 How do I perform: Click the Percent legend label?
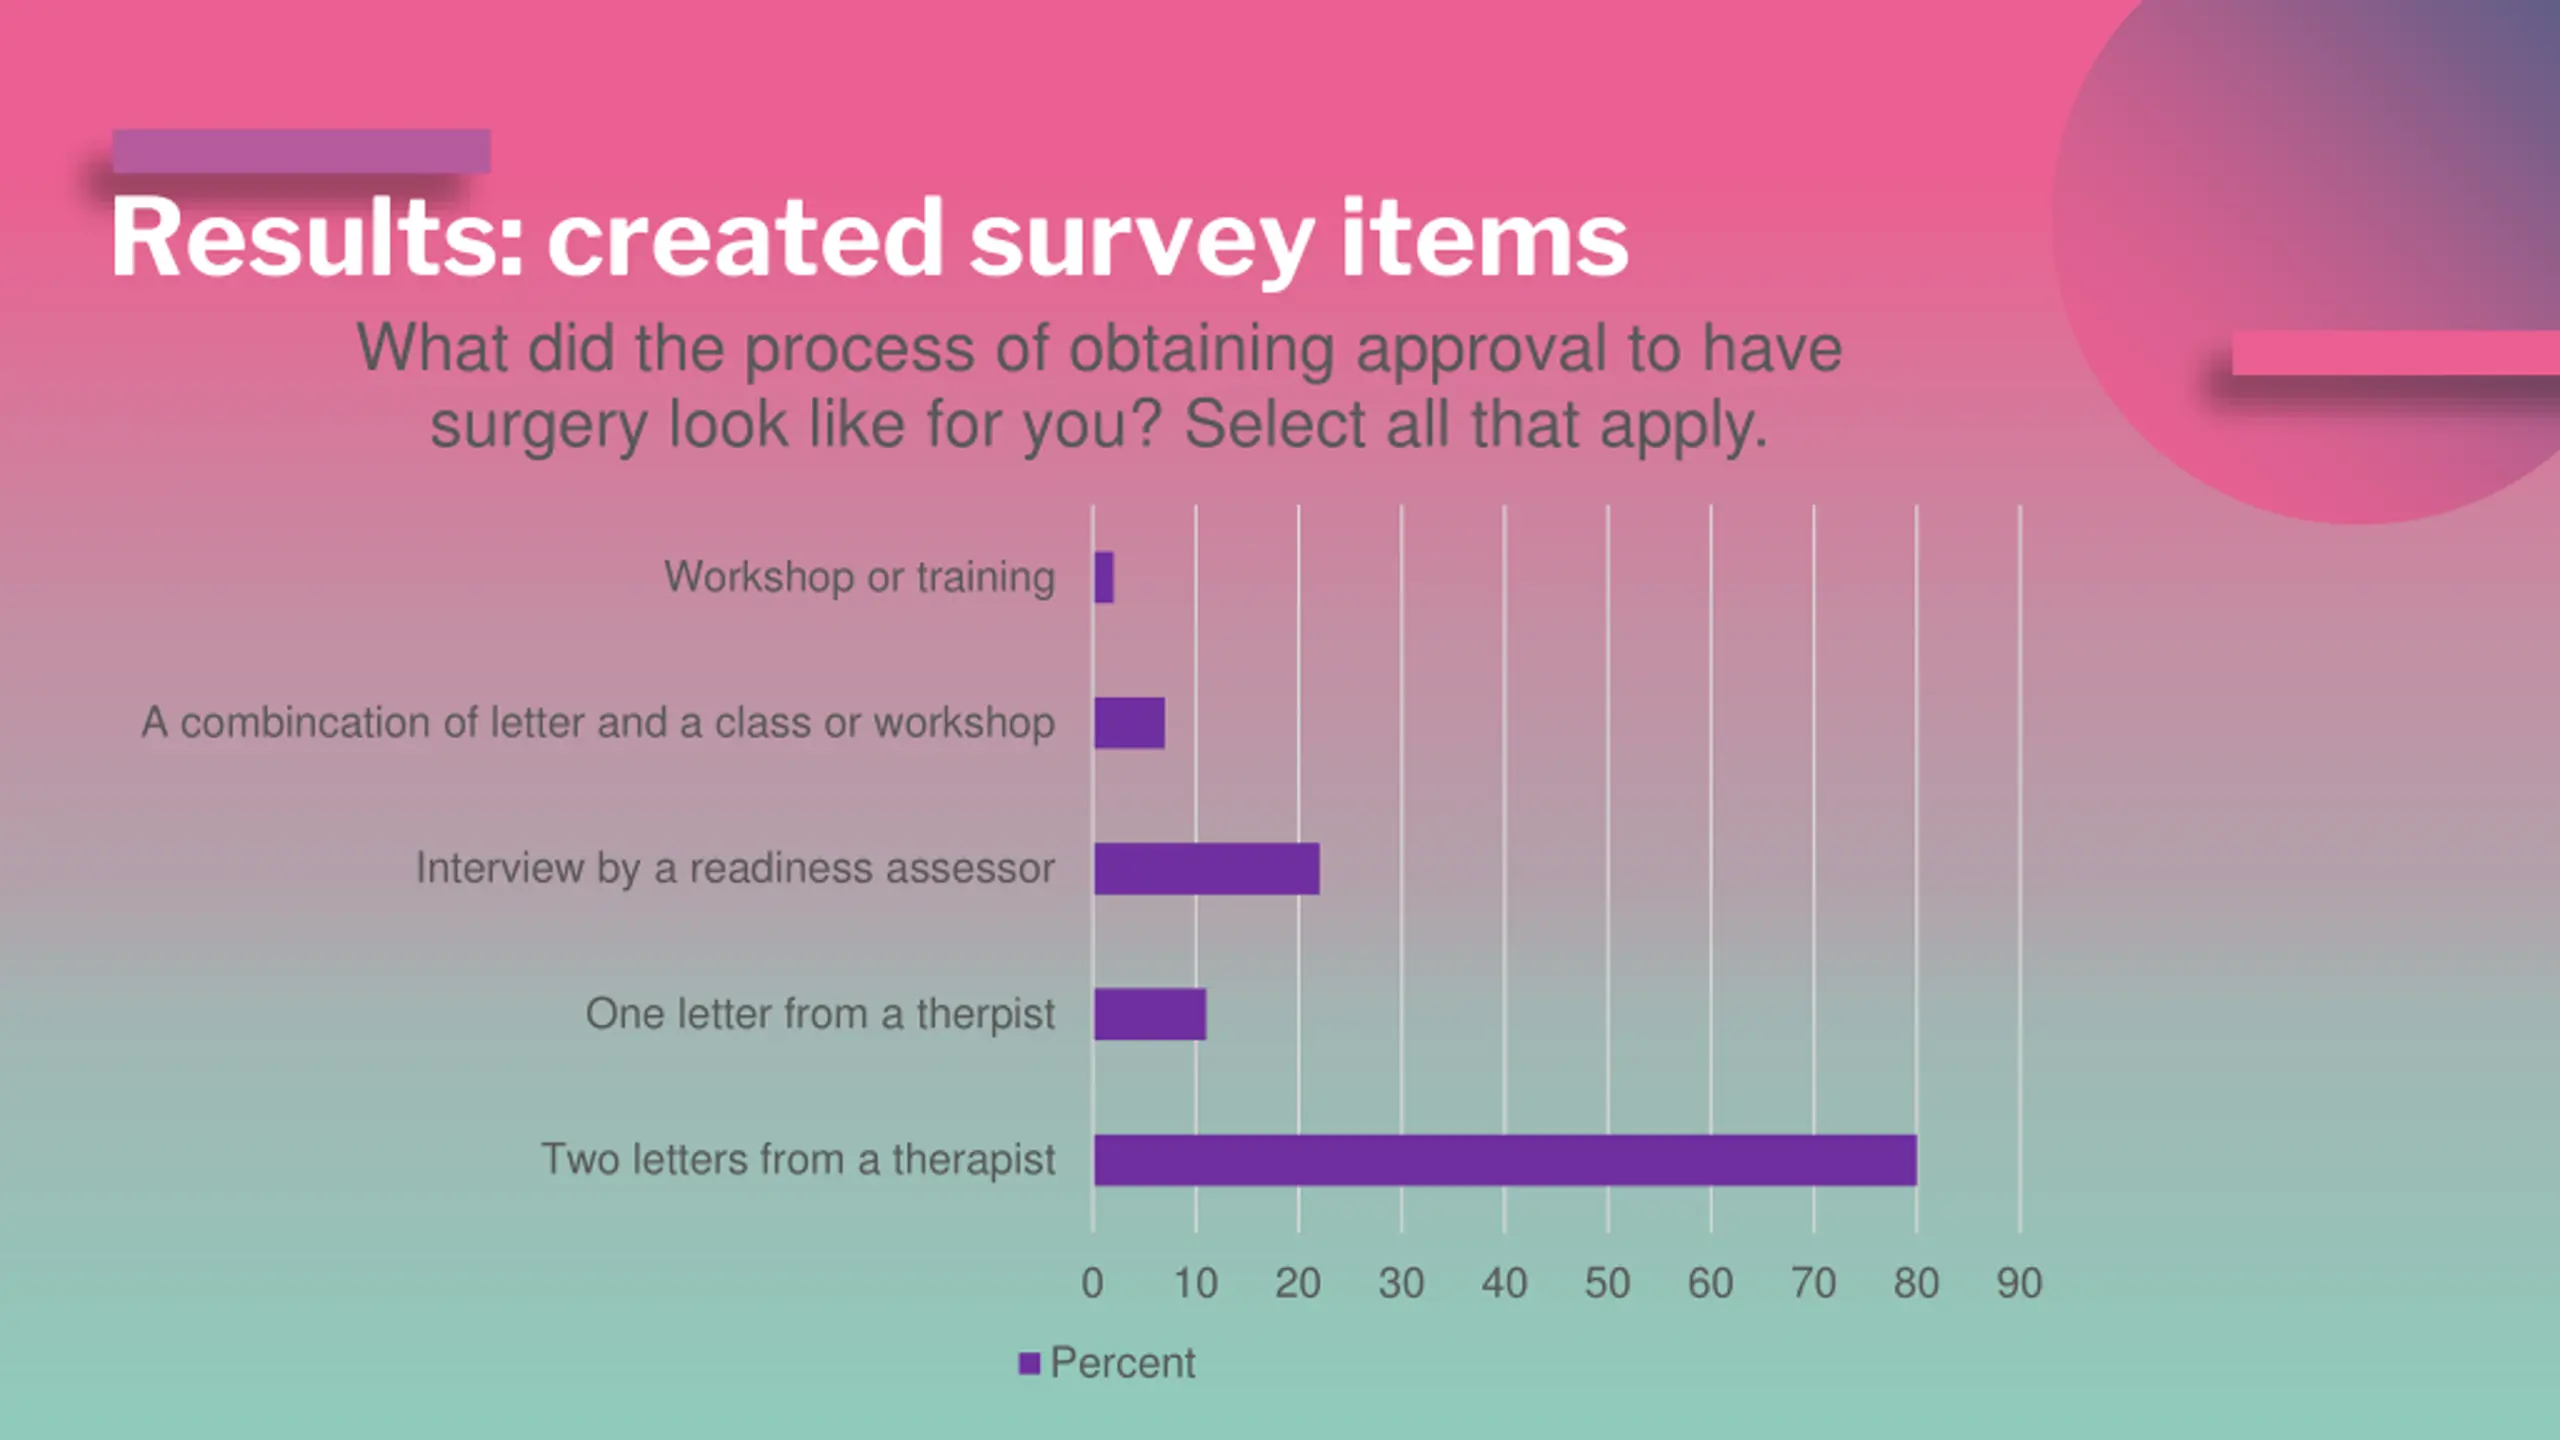1122,1363
